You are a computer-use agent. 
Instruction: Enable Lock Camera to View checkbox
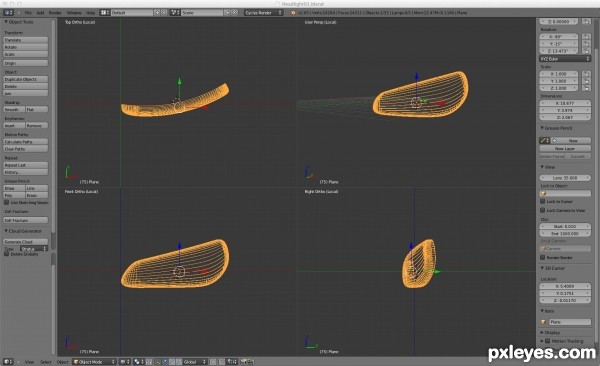coord(543,210)
